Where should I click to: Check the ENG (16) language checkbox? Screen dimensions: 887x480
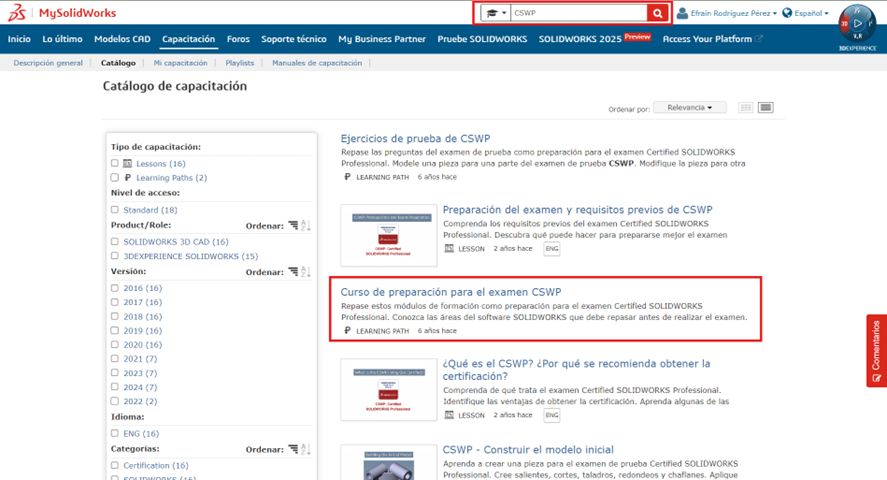[115, 433]
